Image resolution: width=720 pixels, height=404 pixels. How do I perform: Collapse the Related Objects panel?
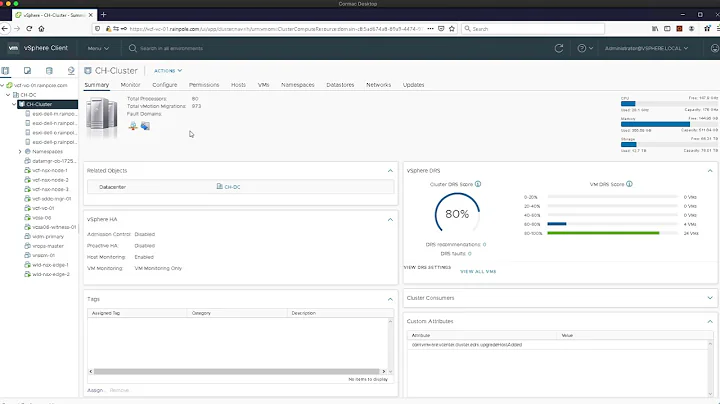click(390, 171)
